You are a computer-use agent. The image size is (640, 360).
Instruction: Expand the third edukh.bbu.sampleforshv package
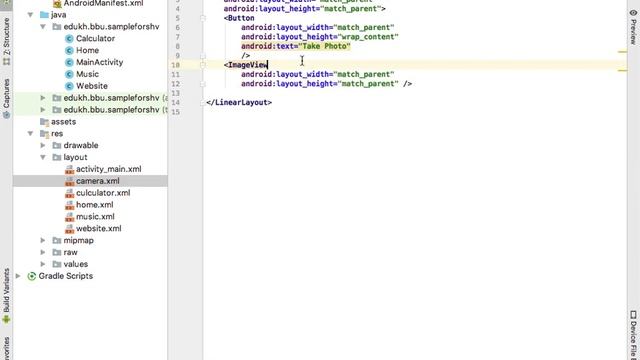(x=43, y=110)
